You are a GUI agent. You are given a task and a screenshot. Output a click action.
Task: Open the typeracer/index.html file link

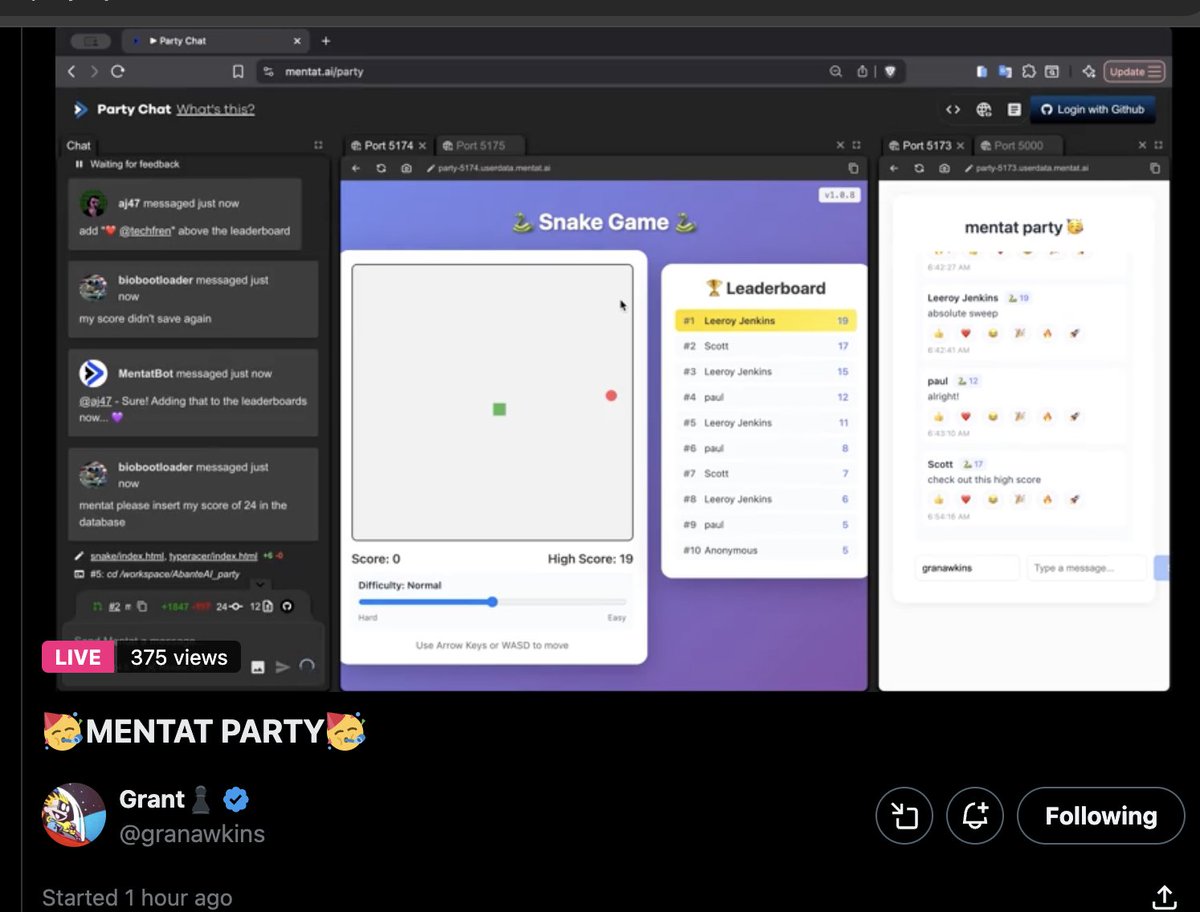[x=213, y=556]
